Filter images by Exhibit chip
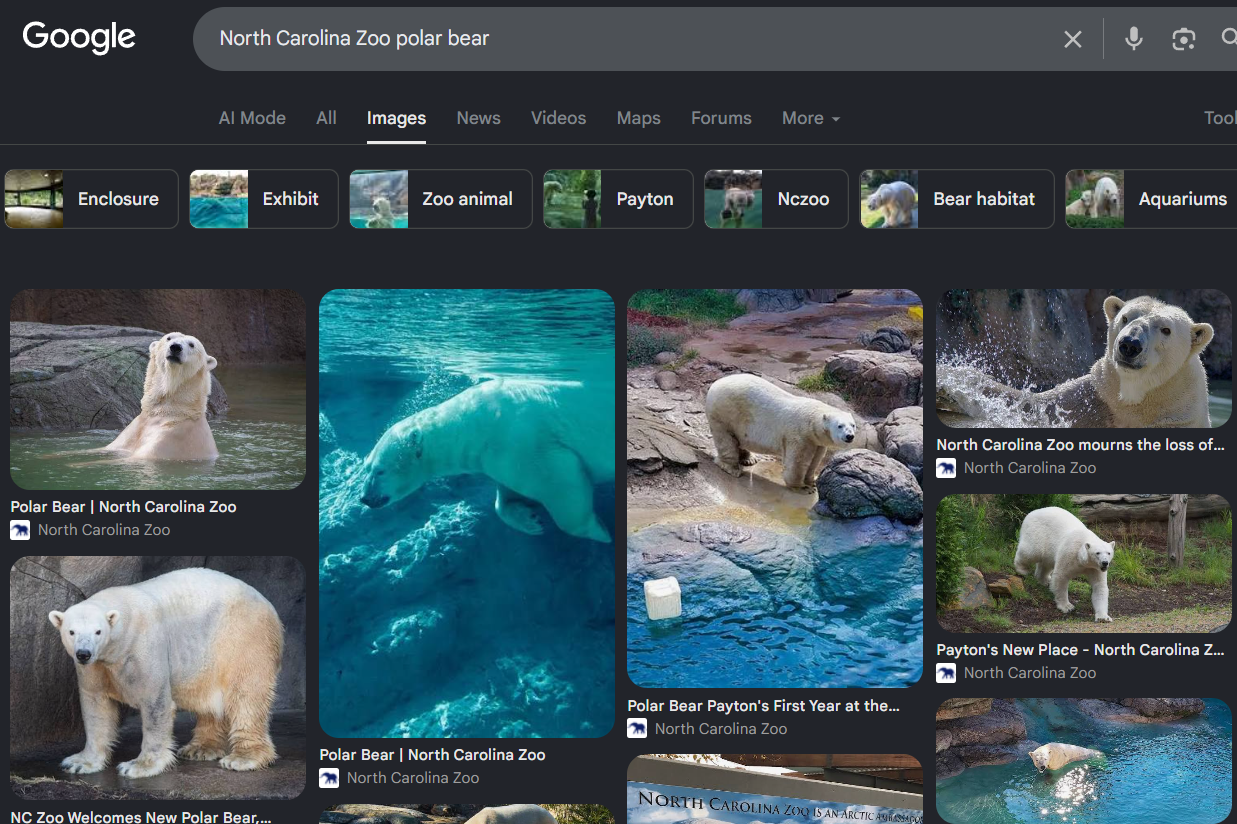This screenshot has width=1237, height=824. pyautogui.click(x=264, y=199)
